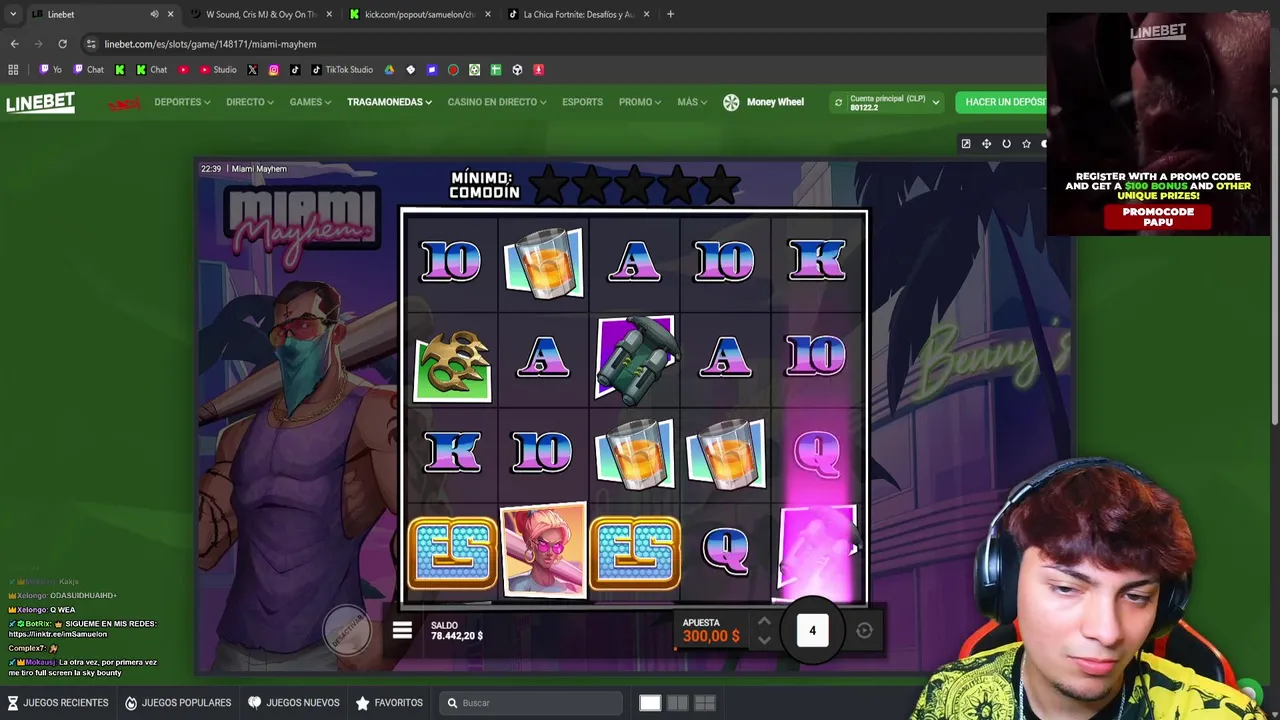
Task: Open JUEGOS RECIENTES tab
Action: click(x=58, y=703)
